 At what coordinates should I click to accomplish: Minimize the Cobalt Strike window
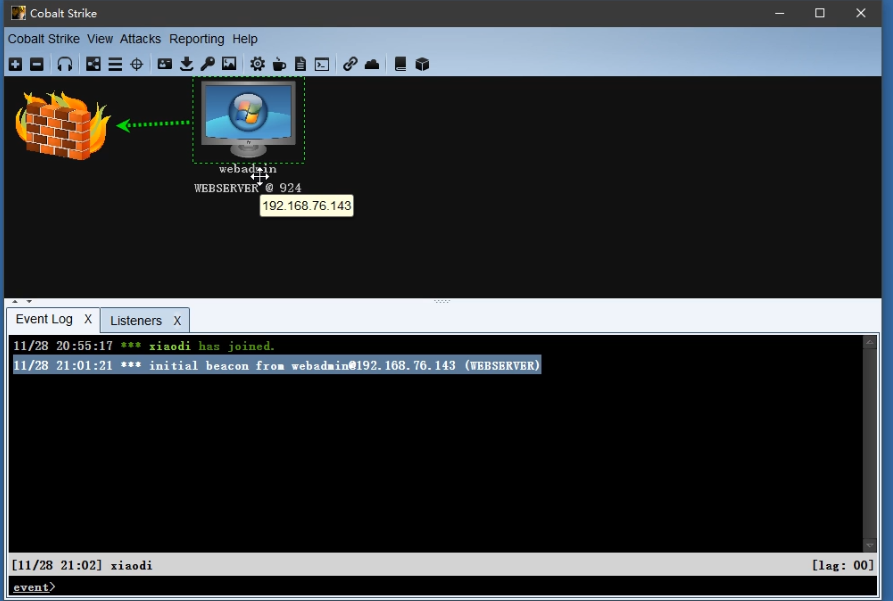point(780,13)
